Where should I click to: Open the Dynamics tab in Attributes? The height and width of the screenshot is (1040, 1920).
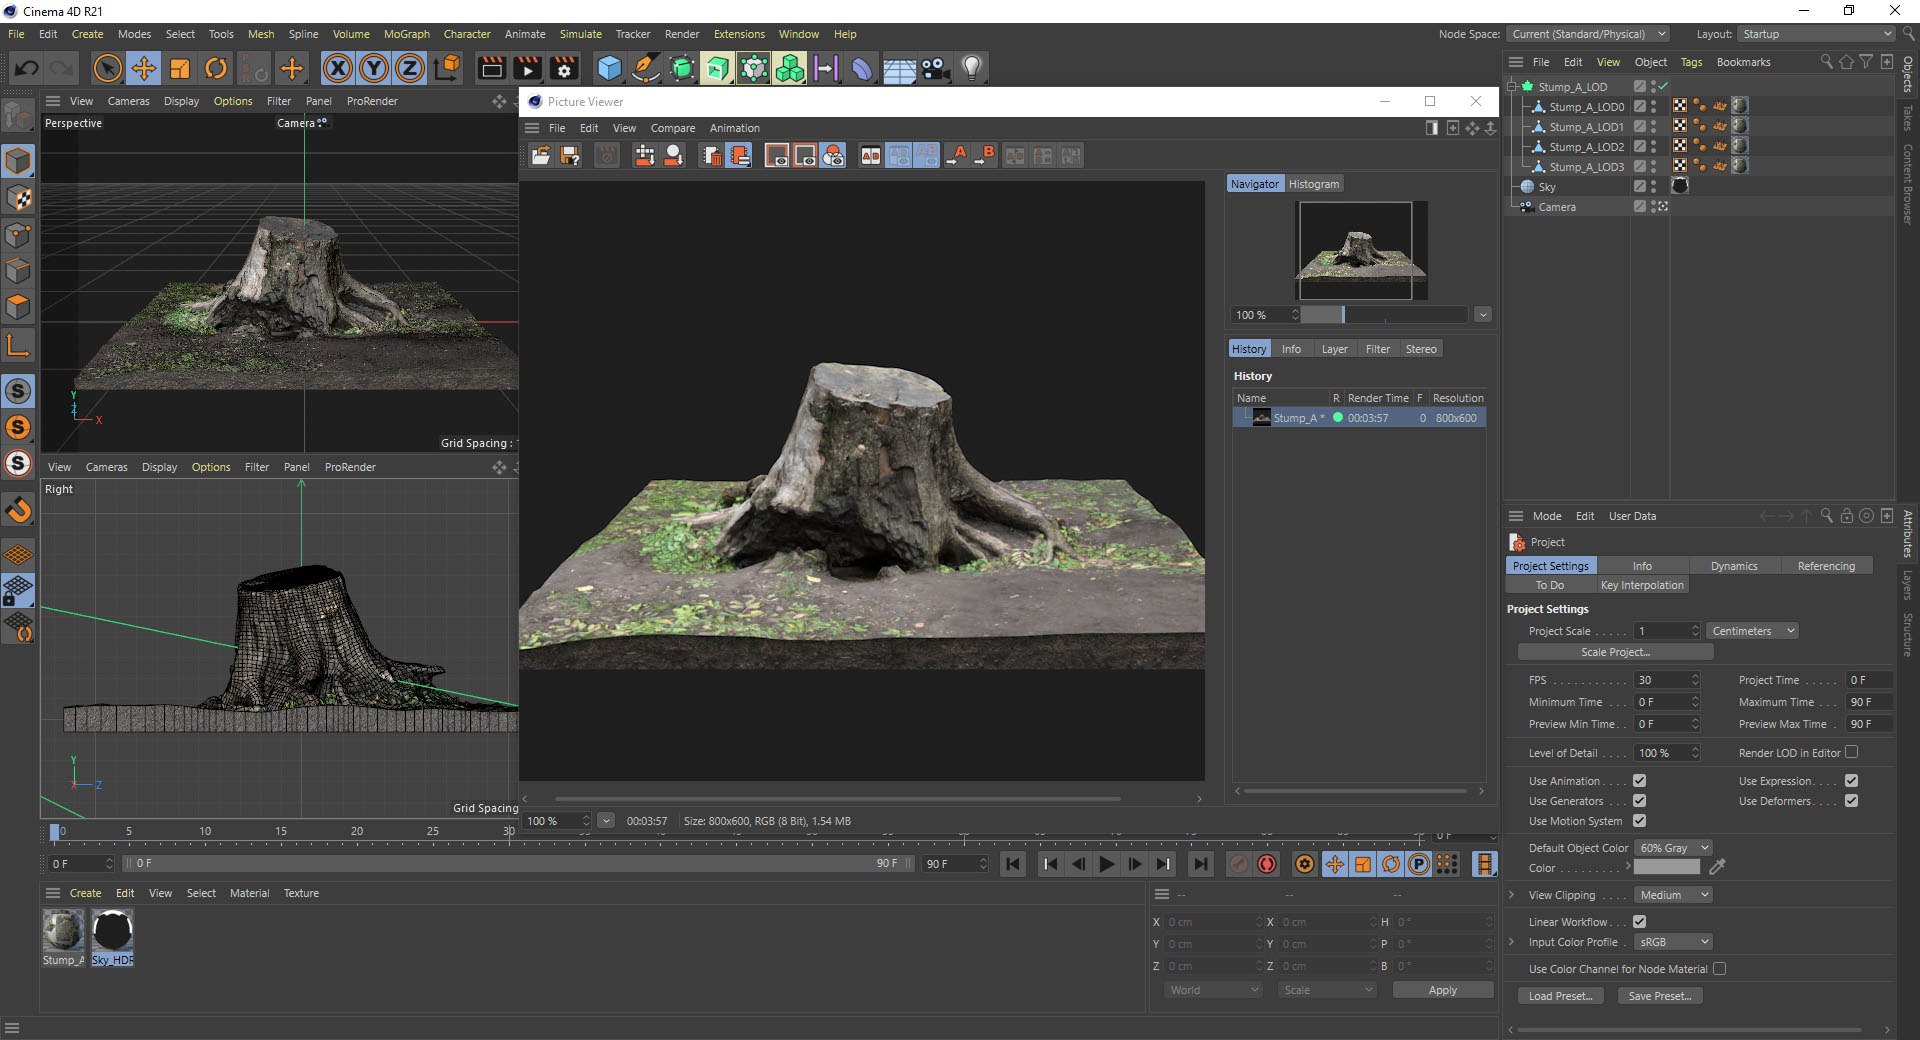1733,566
